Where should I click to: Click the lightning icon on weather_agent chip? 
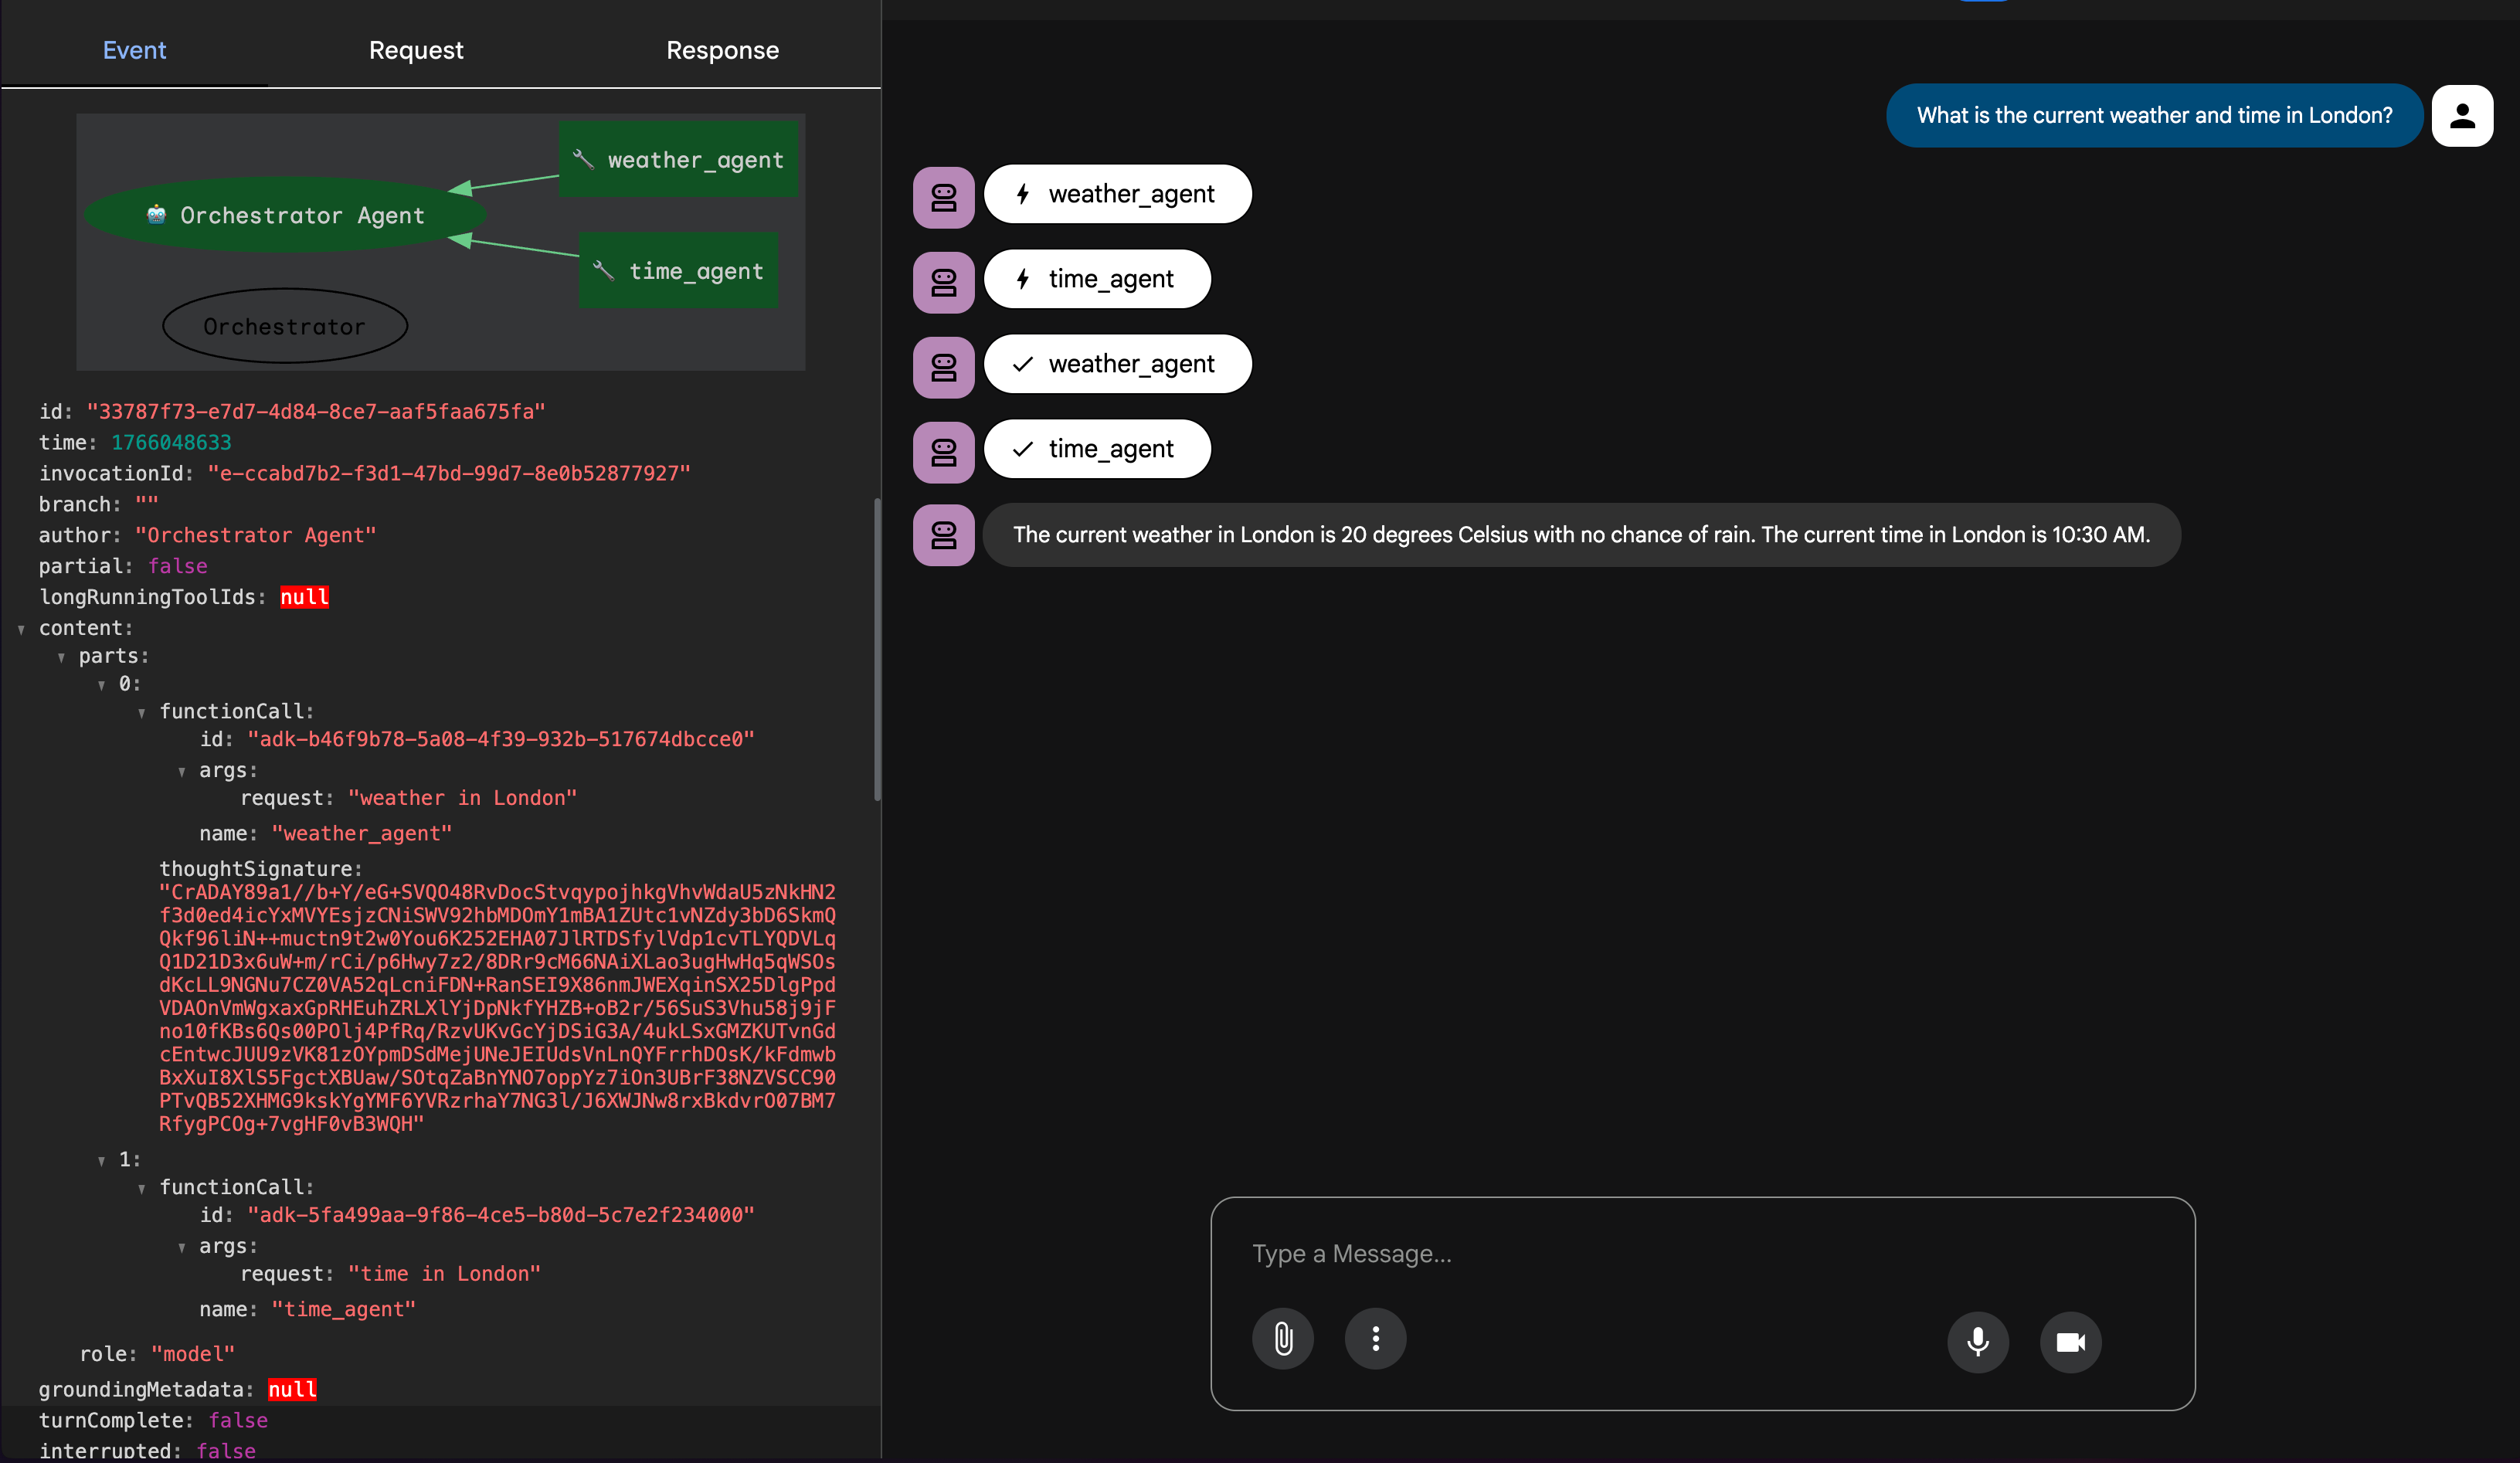point(1022,194)
